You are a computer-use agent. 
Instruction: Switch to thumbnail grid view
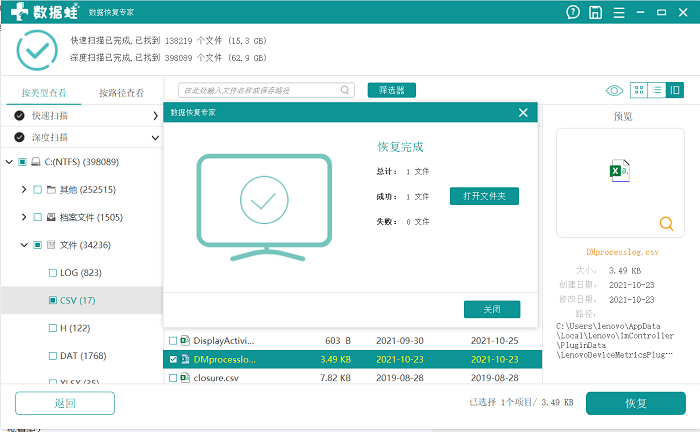pos(639,90)
